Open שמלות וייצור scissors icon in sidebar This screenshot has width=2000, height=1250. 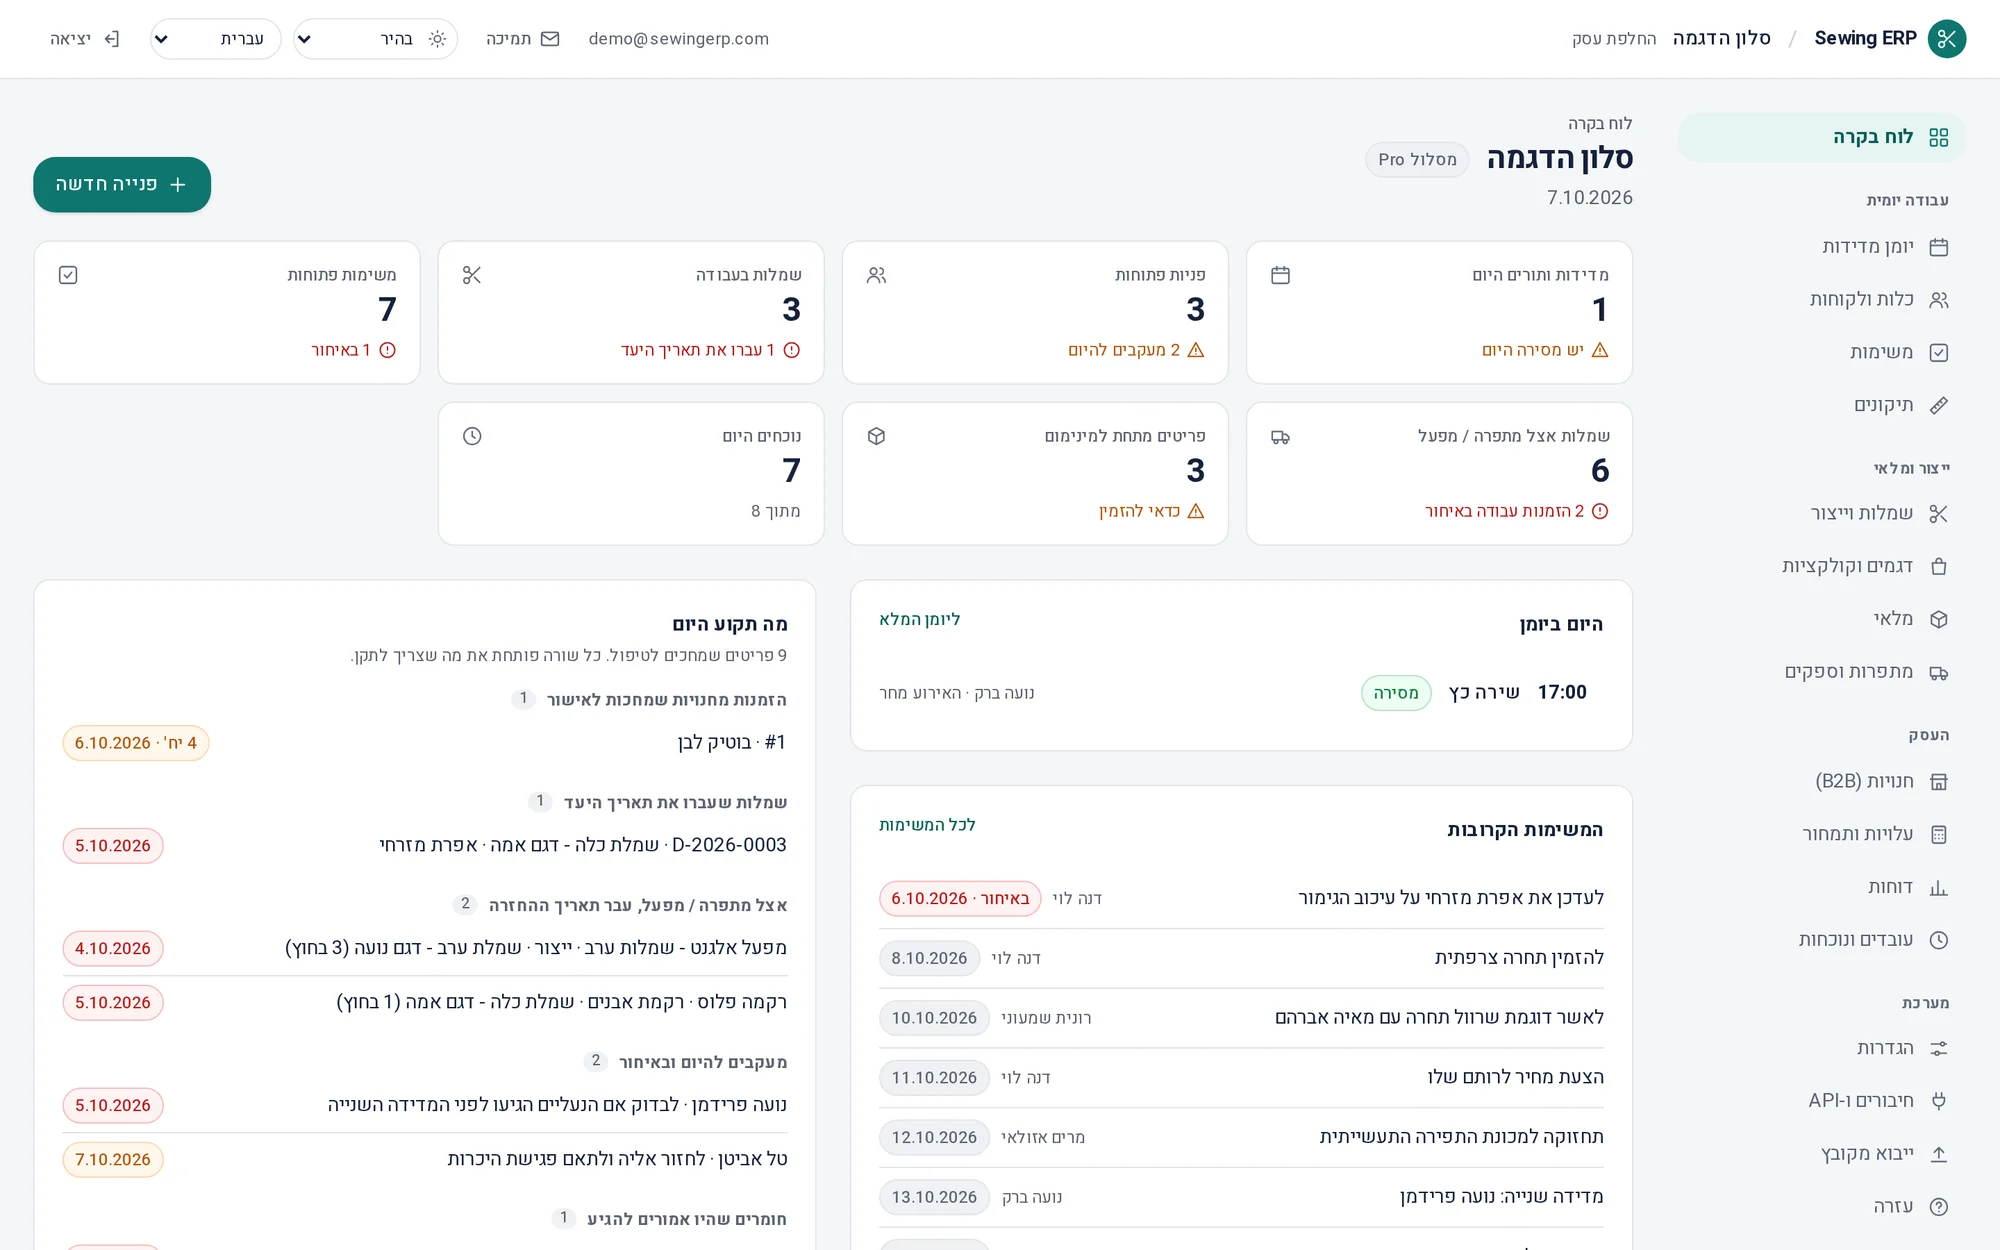1938,514
